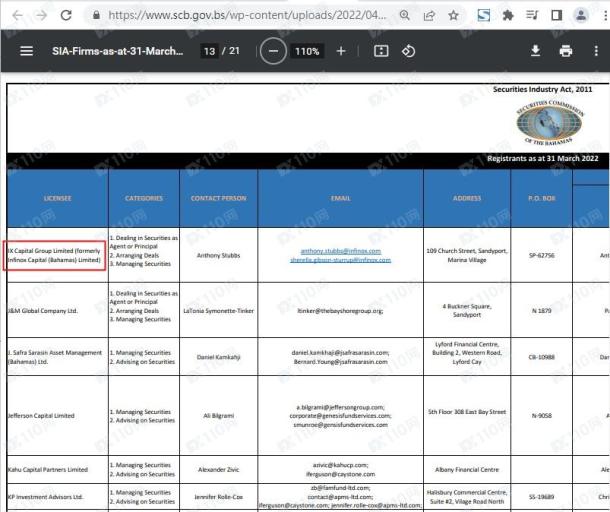Select P.O. Box N-9058
This screenshot has height=512, width=610.
click(542, 416)
